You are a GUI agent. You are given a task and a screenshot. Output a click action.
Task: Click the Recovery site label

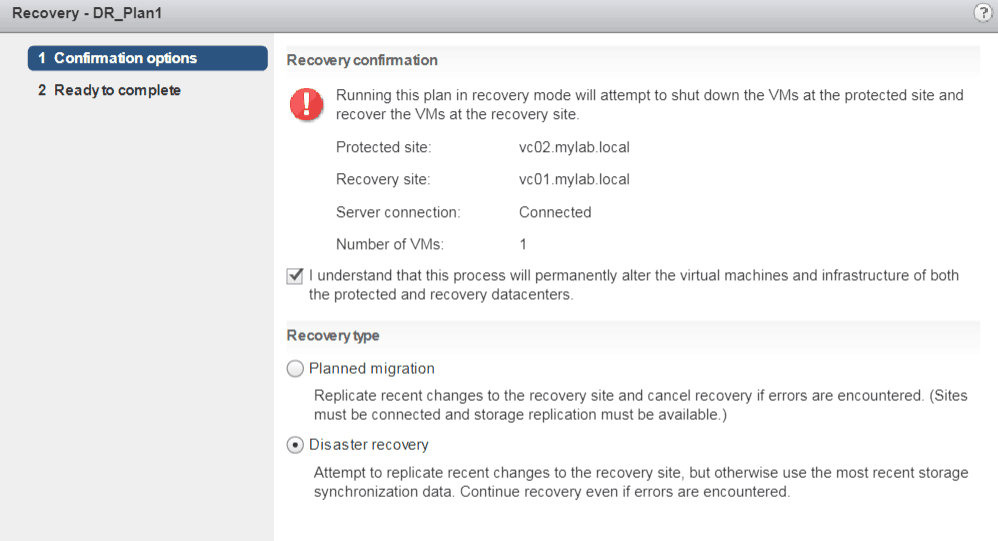point(383,180)
